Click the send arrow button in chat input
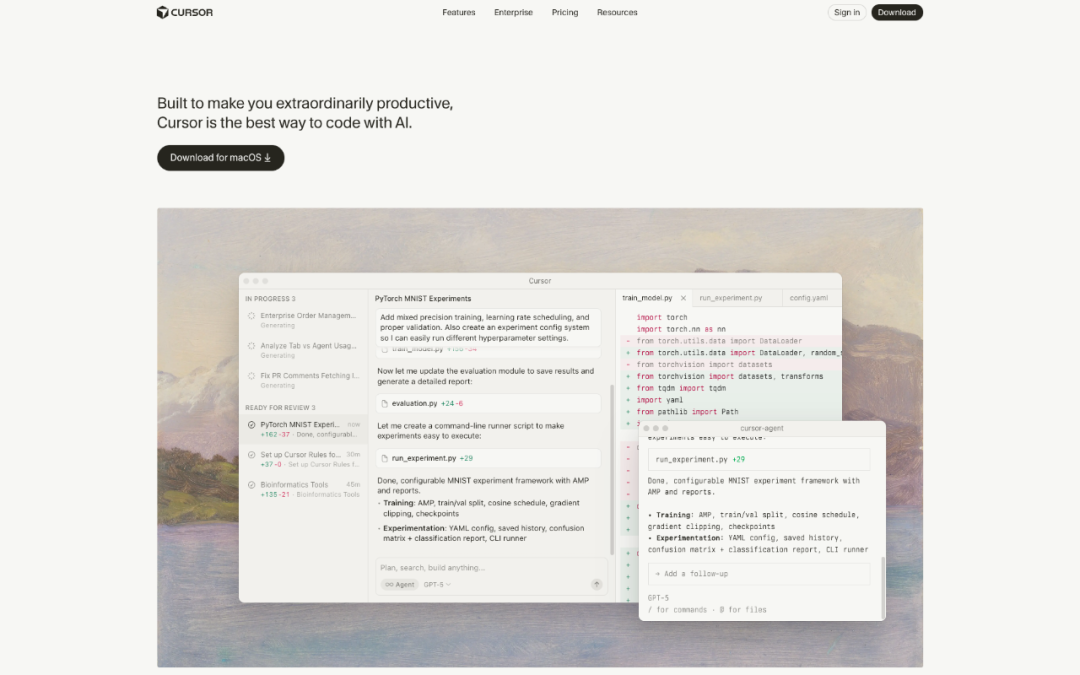 click(x=596, y=584)
